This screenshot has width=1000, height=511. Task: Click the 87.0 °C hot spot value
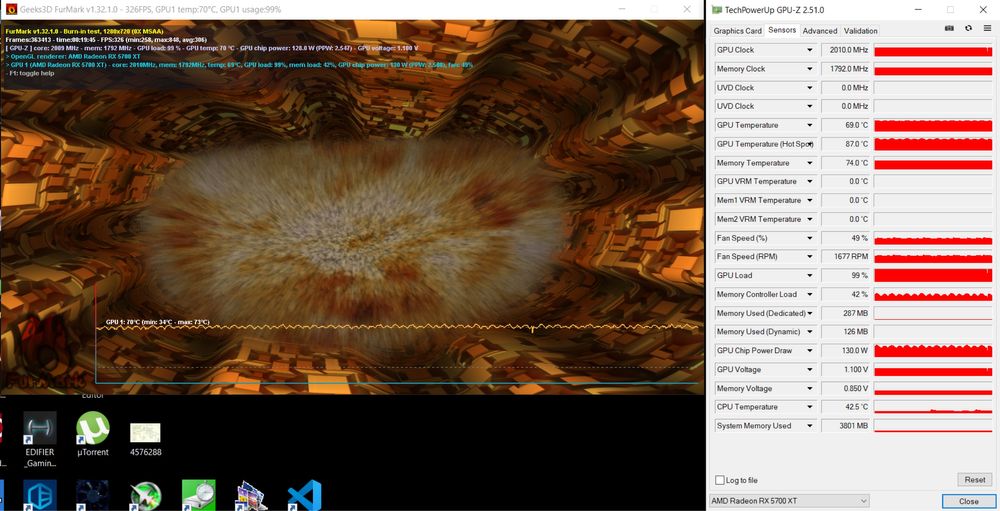point(845,144)
